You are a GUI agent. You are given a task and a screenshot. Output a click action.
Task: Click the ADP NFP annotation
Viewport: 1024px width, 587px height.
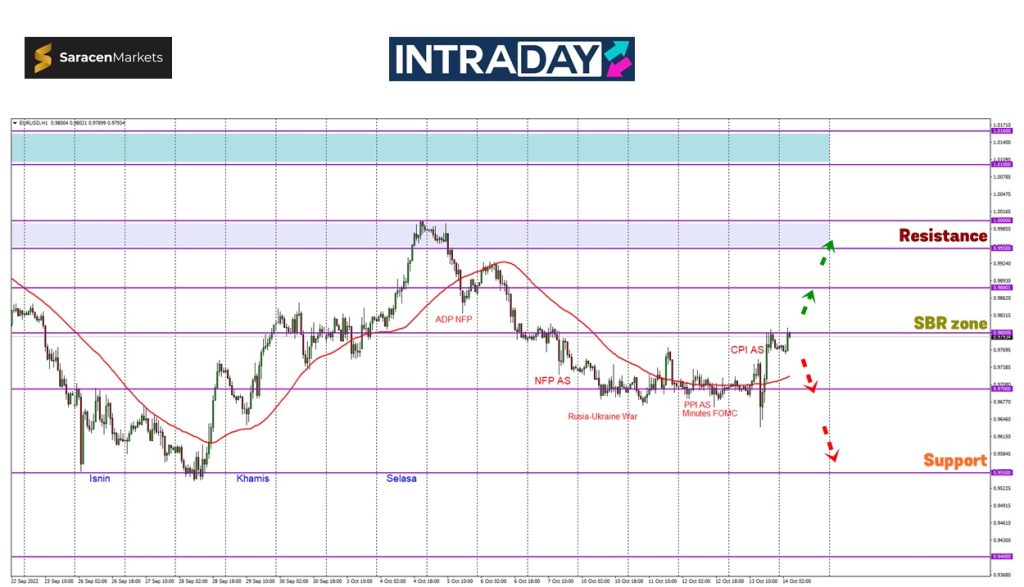click(x=453, y=320)
